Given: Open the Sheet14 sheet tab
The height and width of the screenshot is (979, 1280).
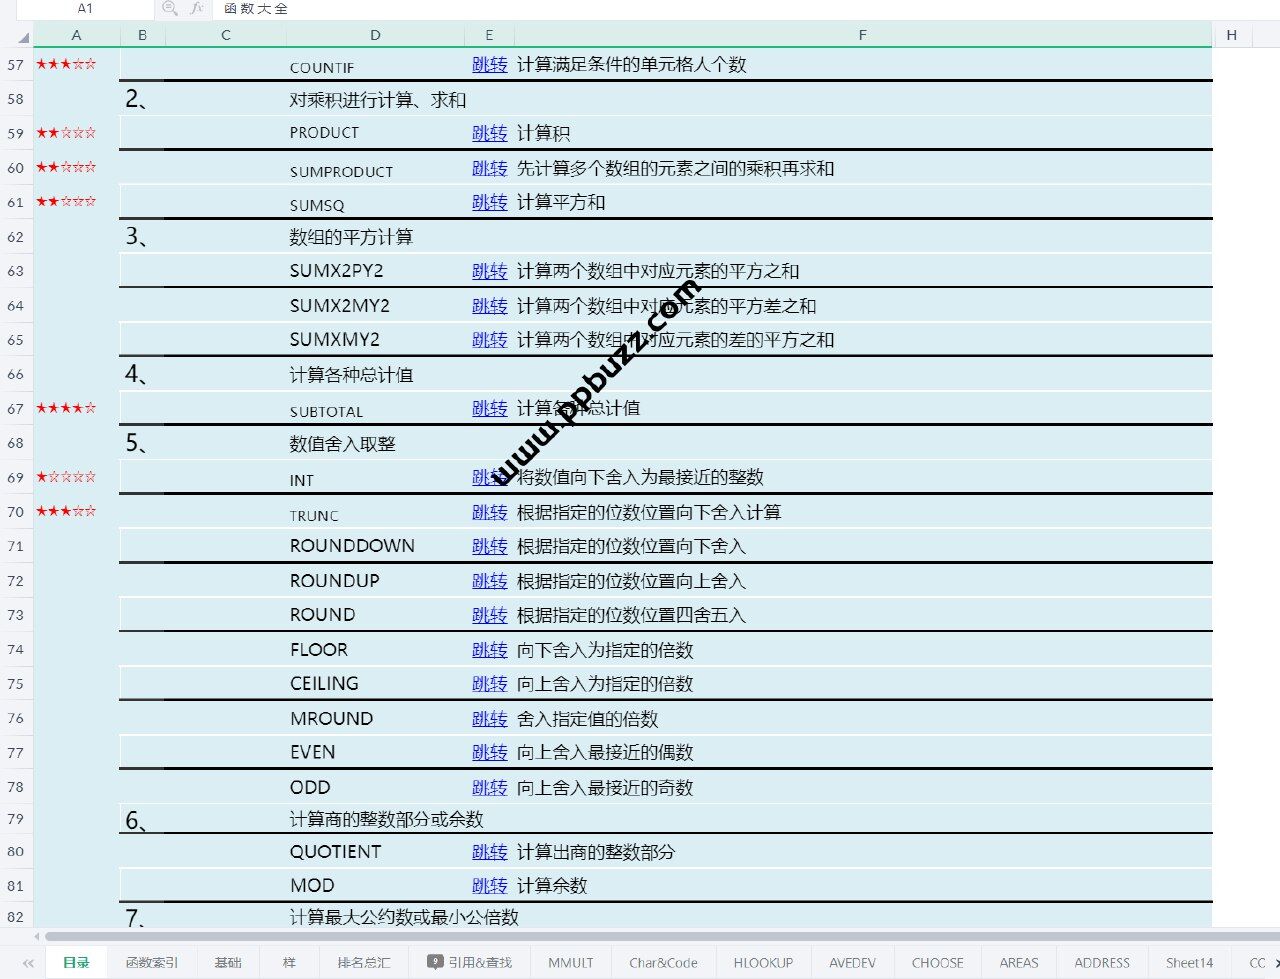Looking at the screenshot, I should tap(1189, 963).
